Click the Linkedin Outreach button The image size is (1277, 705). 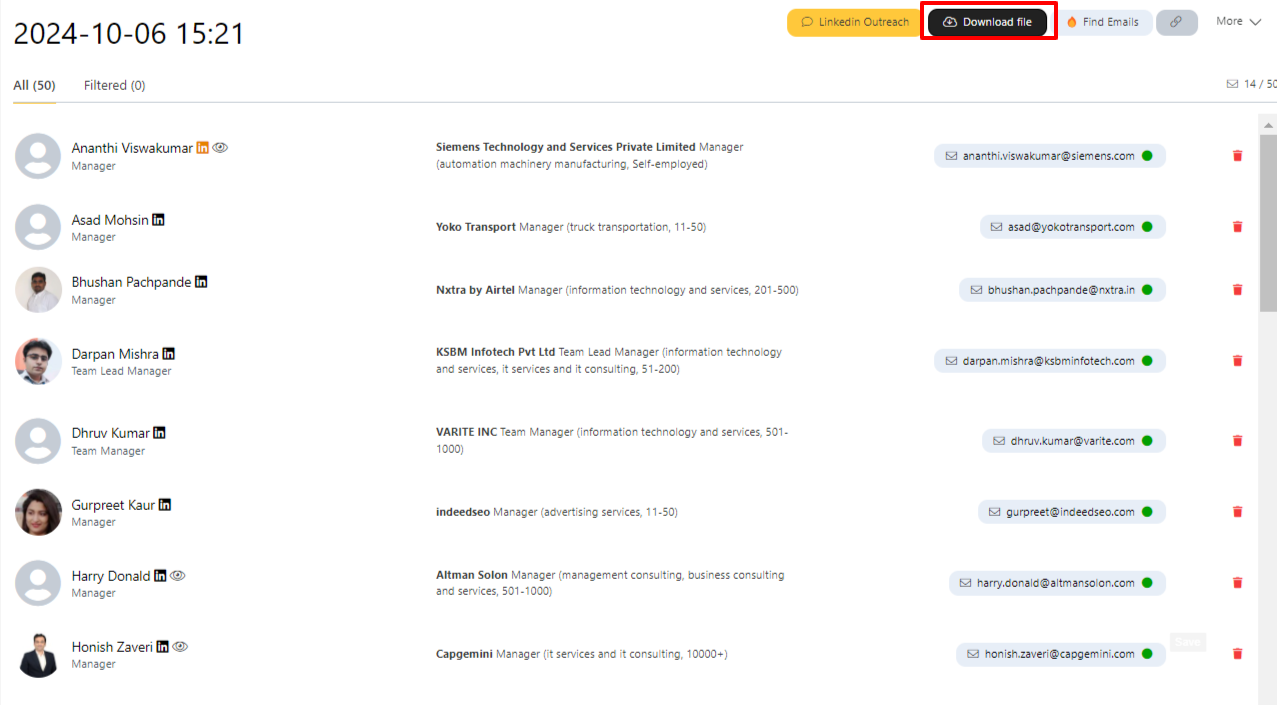tap(855, 22)
